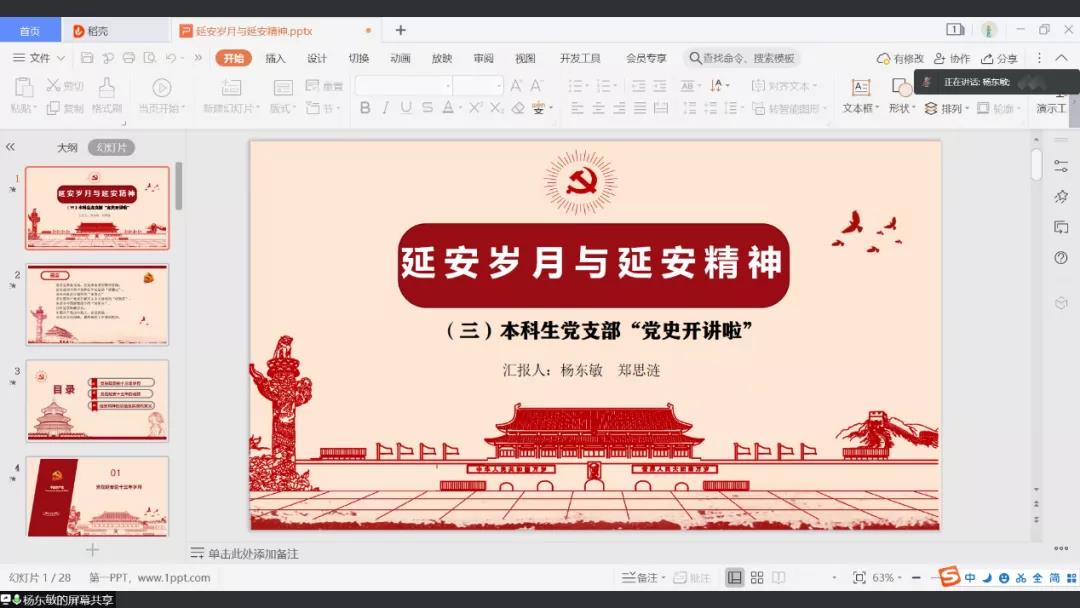Open the 插入 ribbon tab
Viewport: 1080px width, 608px height.
click(x=275, y=58)
